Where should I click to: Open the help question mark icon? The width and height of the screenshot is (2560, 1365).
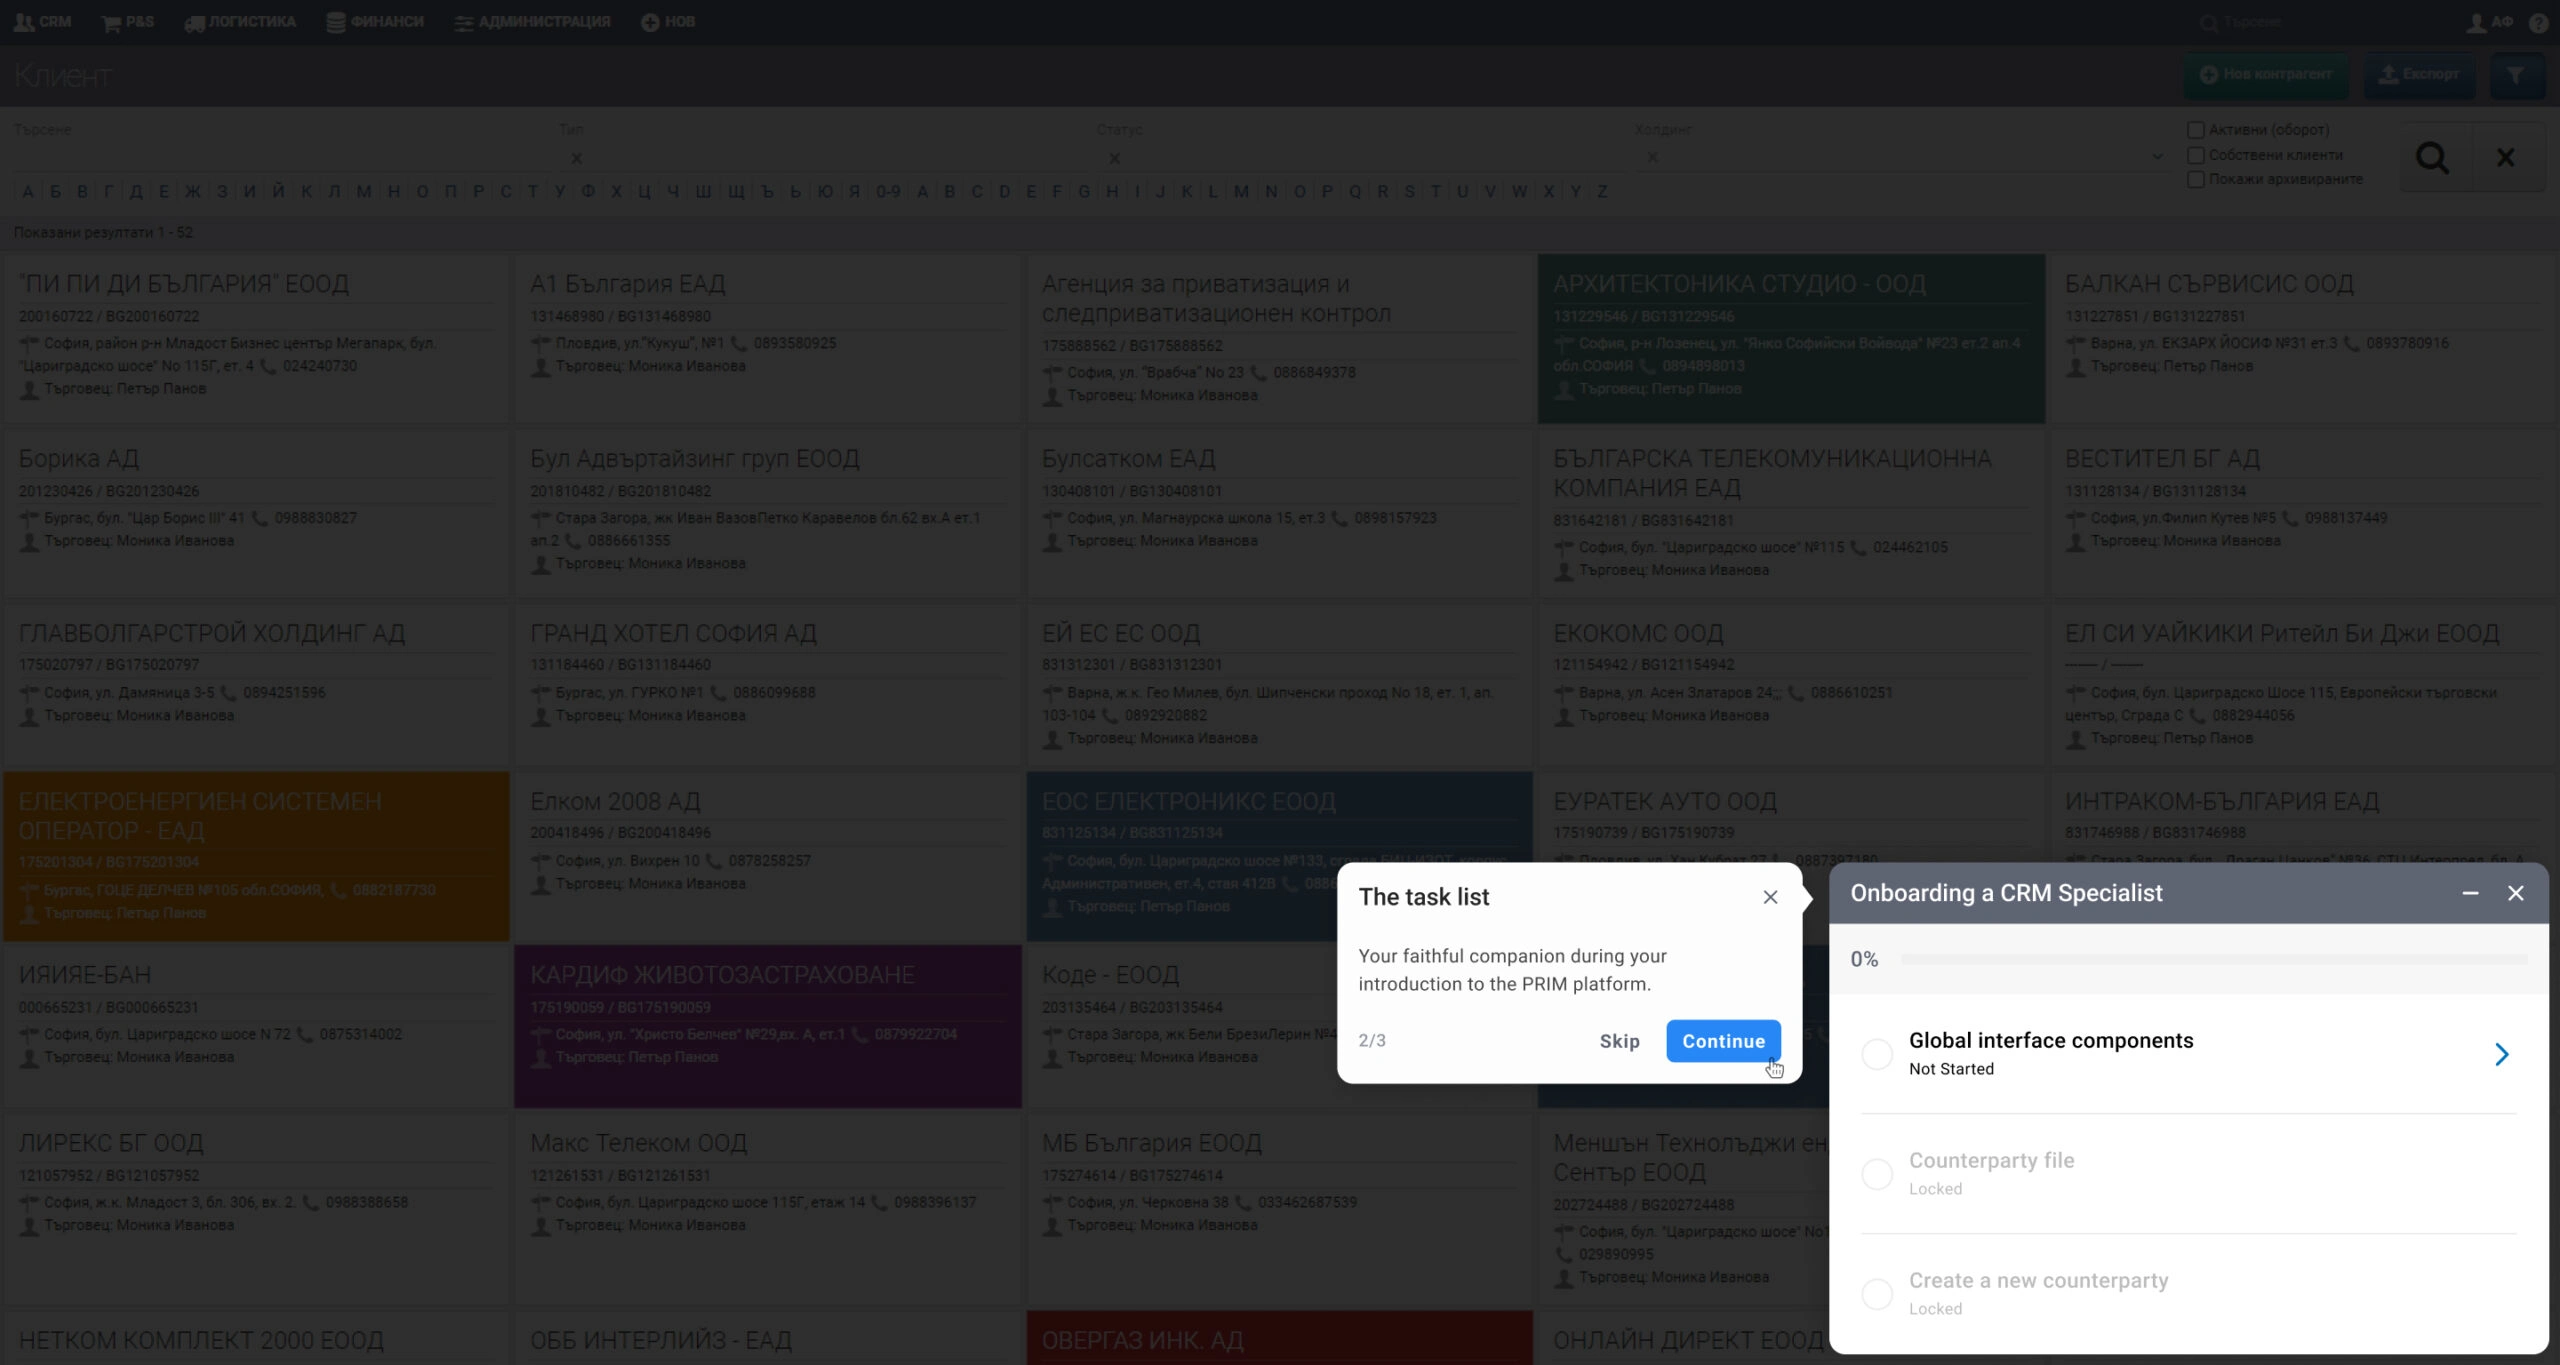point(2537,22)
